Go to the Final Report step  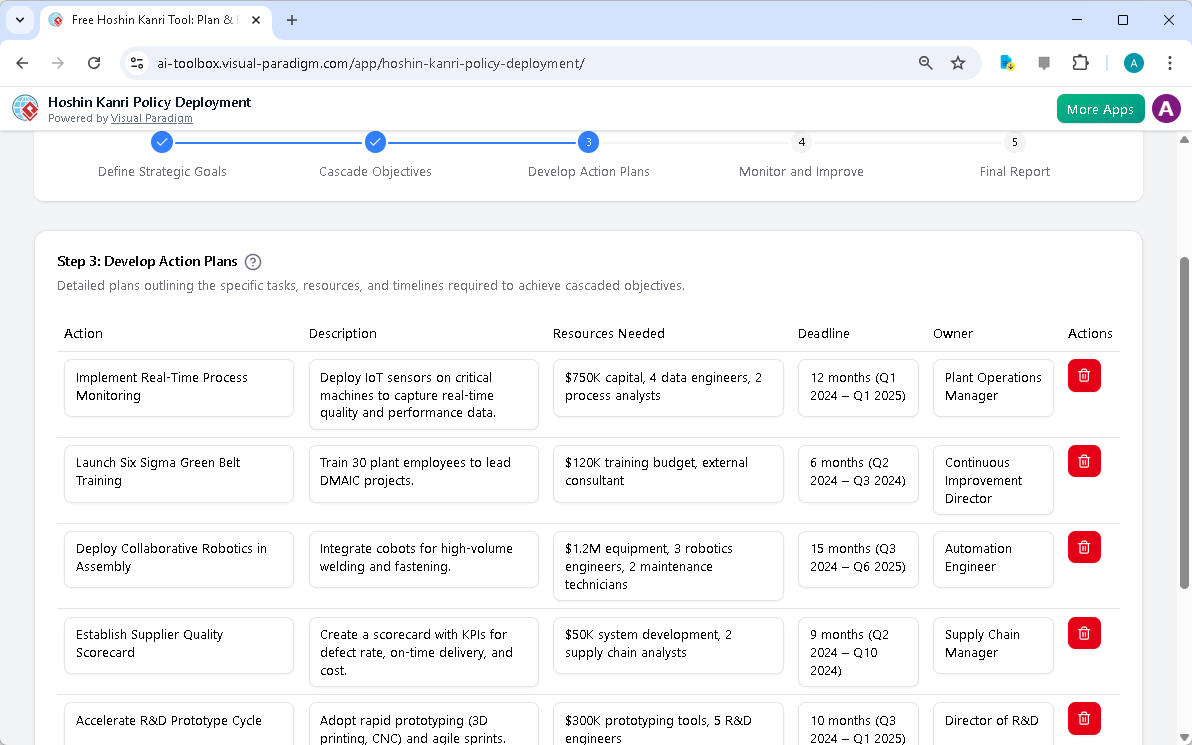pos(1014,142)
